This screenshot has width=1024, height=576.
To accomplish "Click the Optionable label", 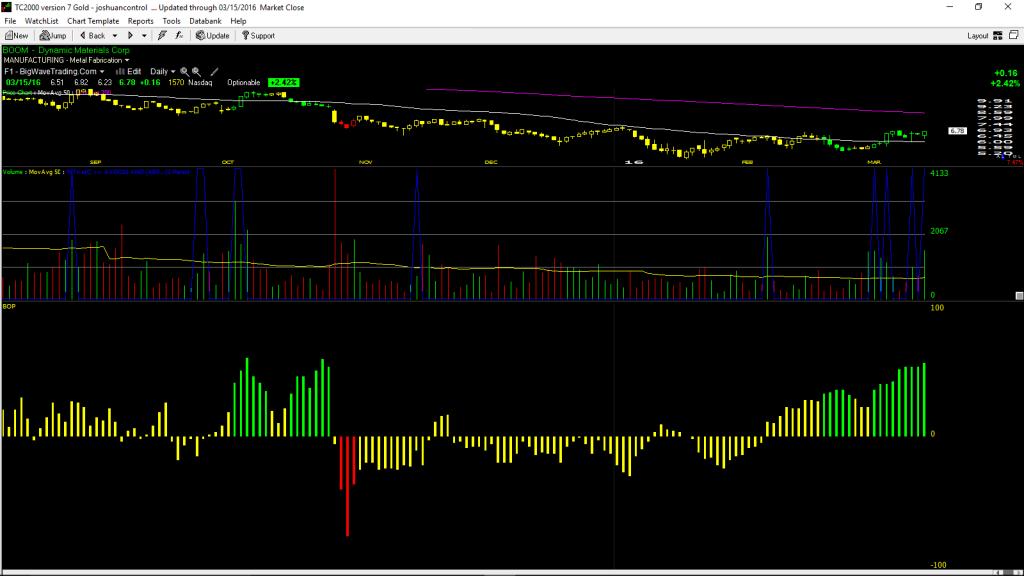I will click(244, 83).
